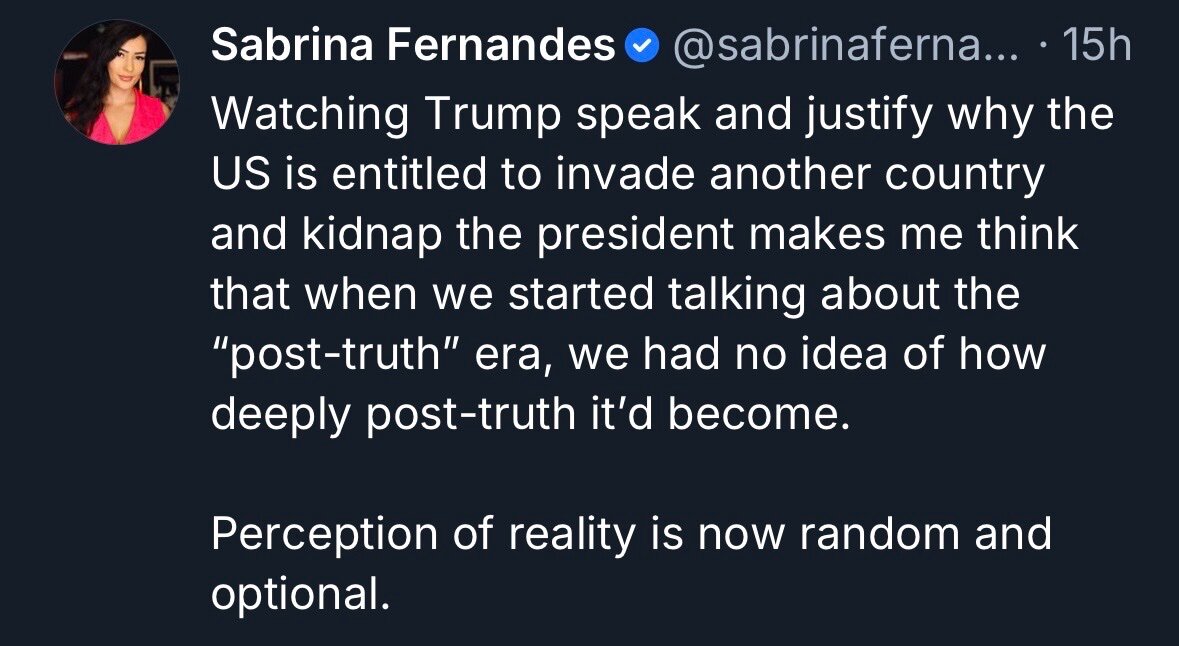Open Sabrina Fernandes' profile picture
The width and height of the screenshot is (1179, 646).
pyautogui.click(x=116, y=82)
